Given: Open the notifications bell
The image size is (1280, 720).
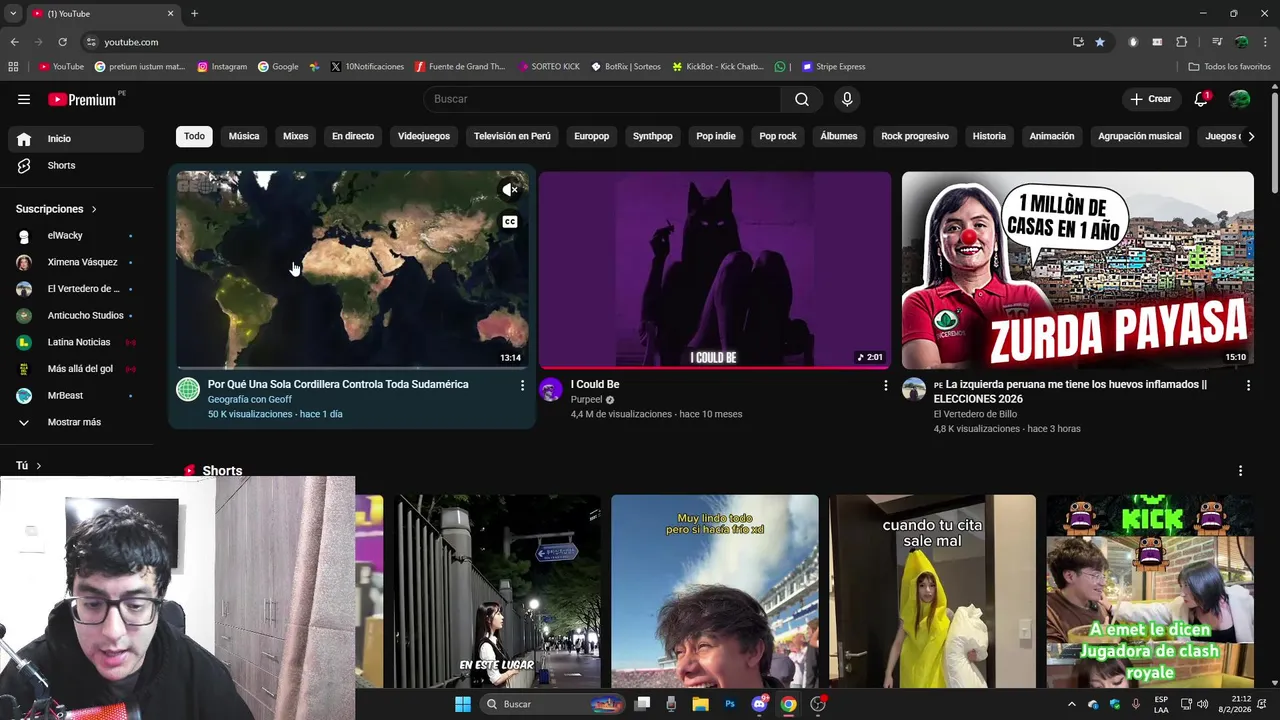Looking at the screenshot, I should coord(1201,99).
